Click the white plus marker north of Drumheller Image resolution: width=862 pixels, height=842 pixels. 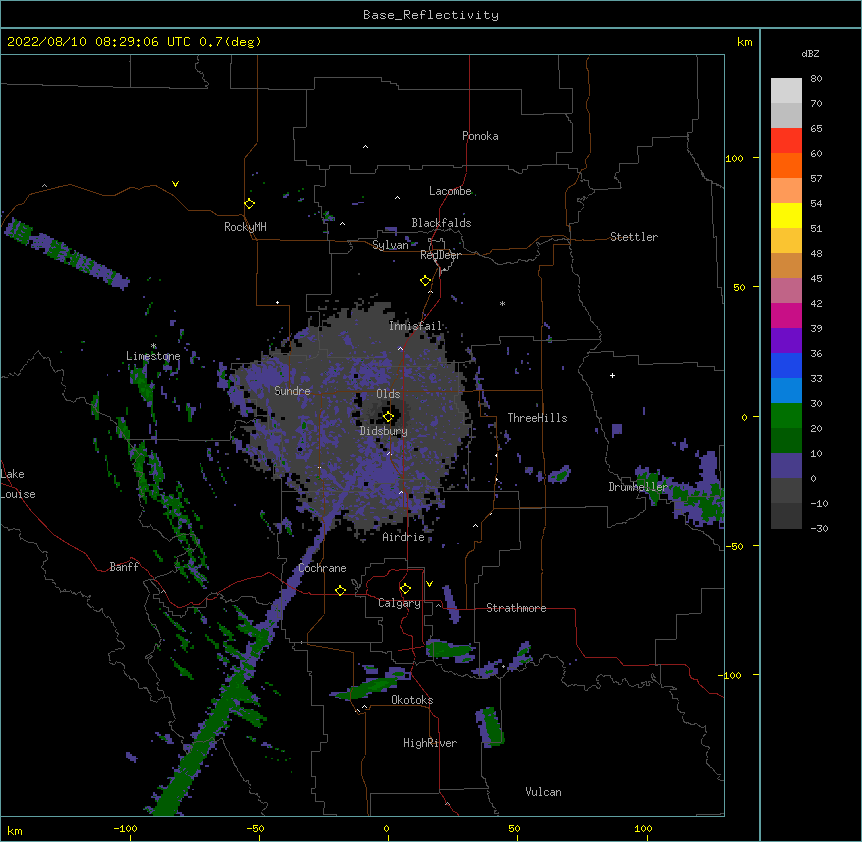(612, 375)
